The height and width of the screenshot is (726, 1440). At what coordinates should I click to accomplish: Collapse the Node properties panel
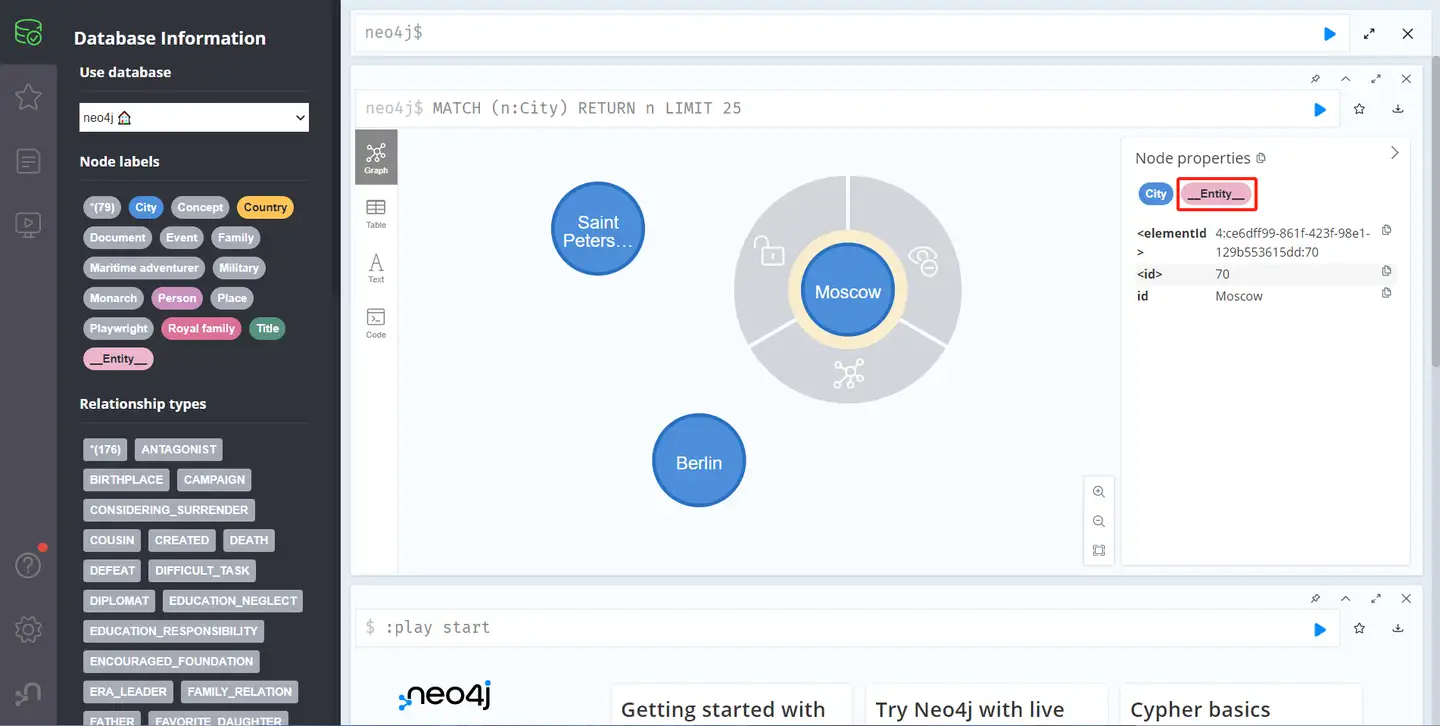tap(1395, 153)
